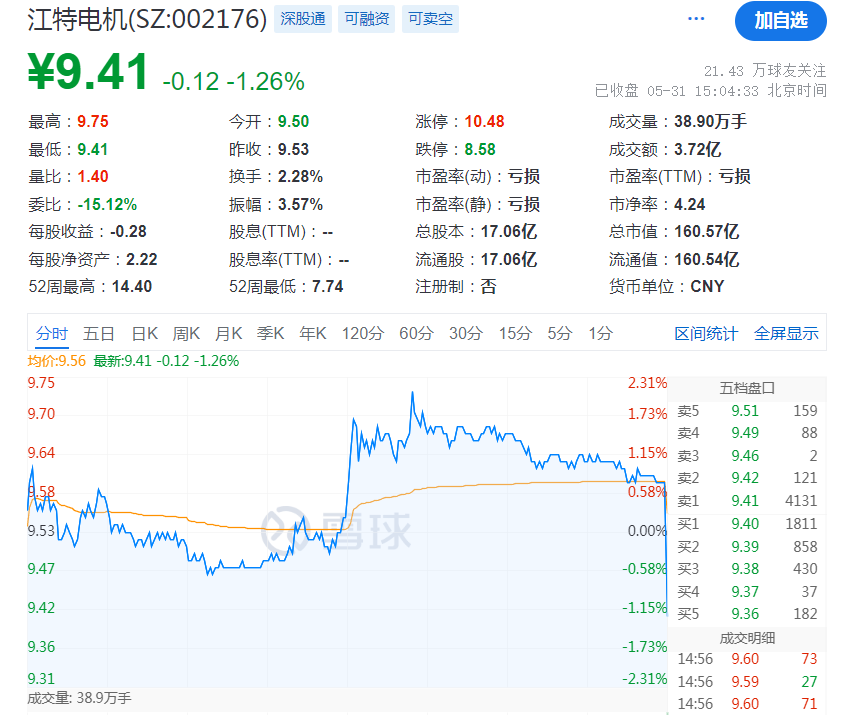Viewport: 849px width, 715px height.
Task: Click the 今开 value 9.50
Action: pos(293,121)
